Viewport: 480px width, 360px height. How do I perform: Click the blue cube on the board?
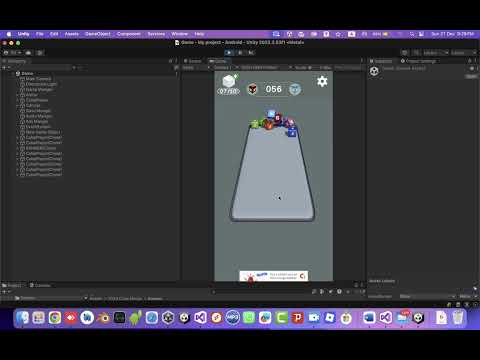[x=292, y=133]
